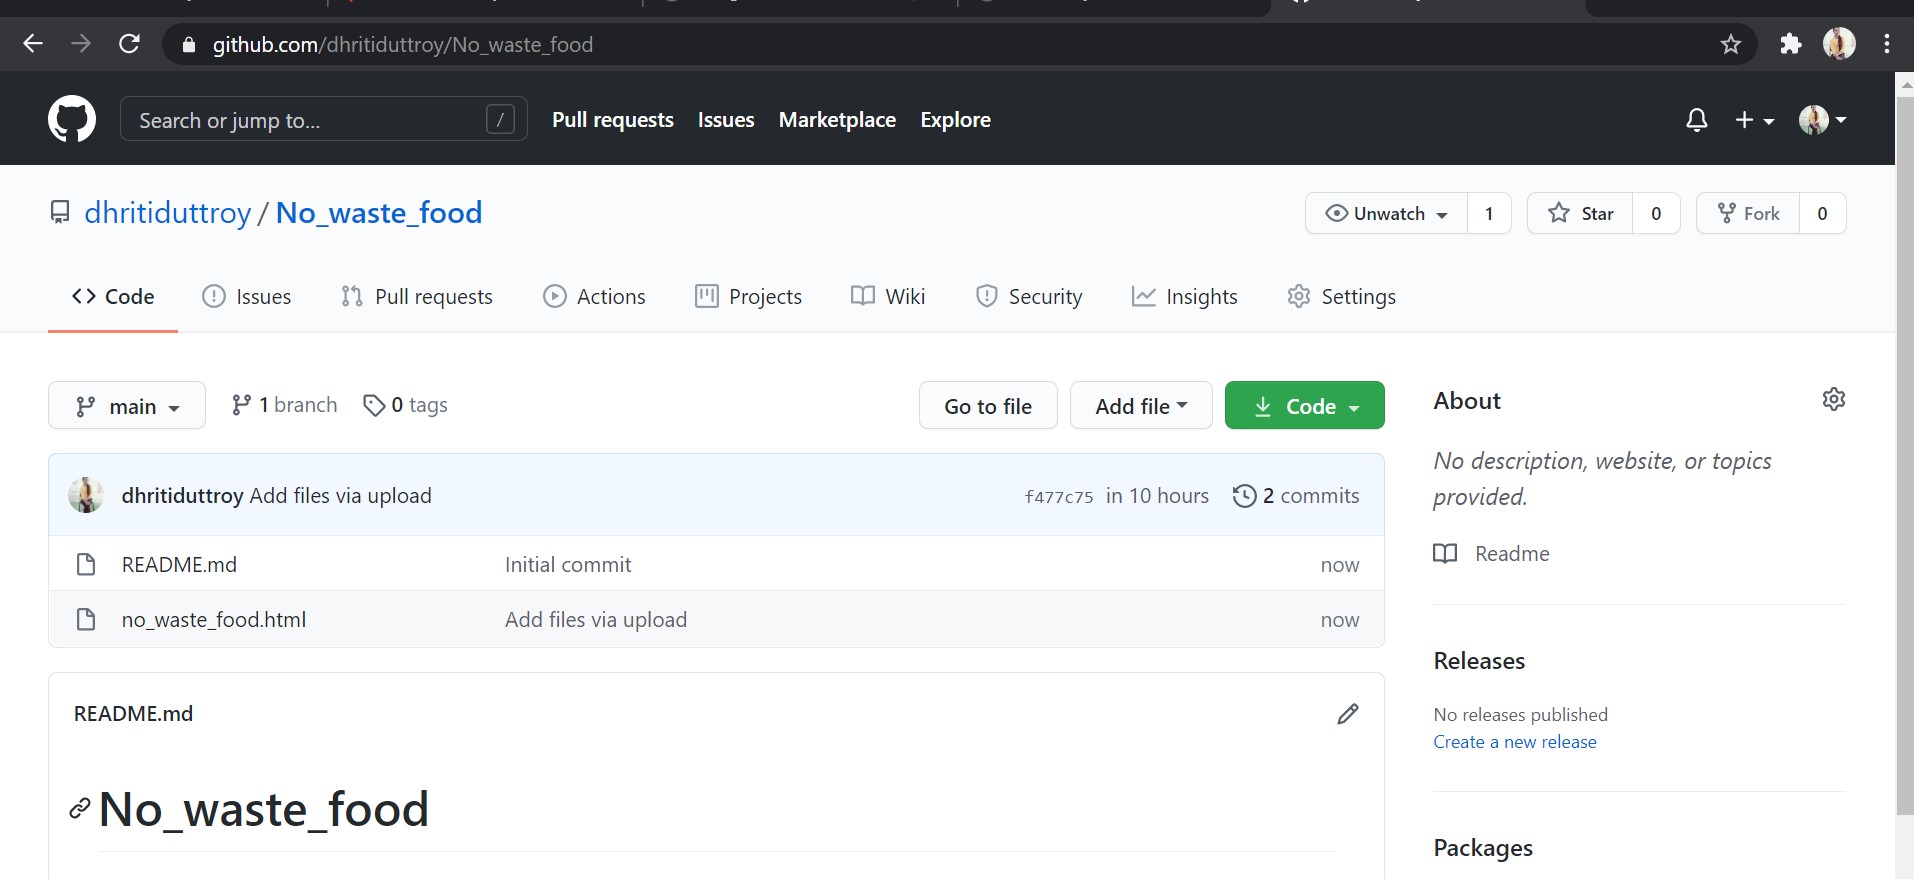1914x879 pixels.
Task: Click the commit author avatar thumbnail
Action: [x=86, y=495]
